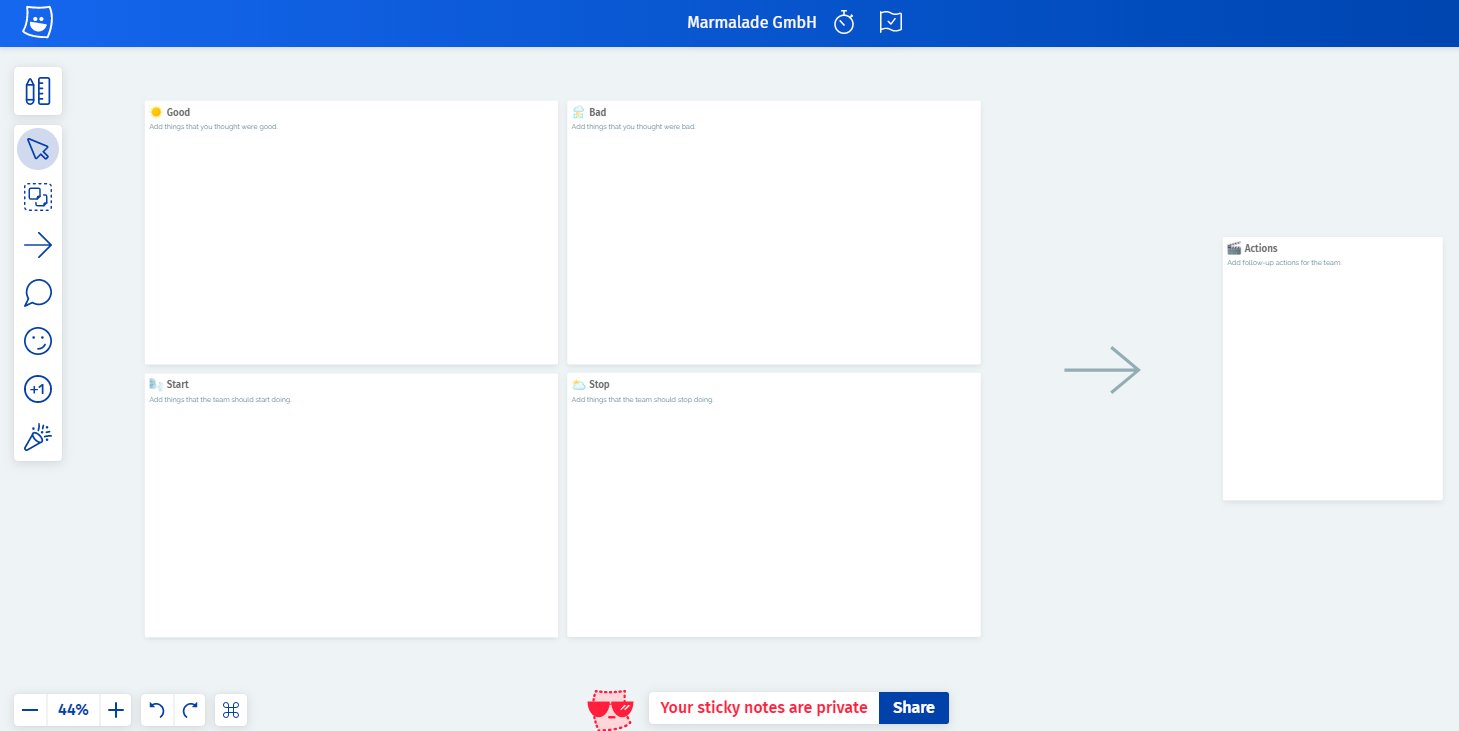Click the 44% zoom level indicator
This screenshot has height=731, width=1459.
[x=73, y=710]
